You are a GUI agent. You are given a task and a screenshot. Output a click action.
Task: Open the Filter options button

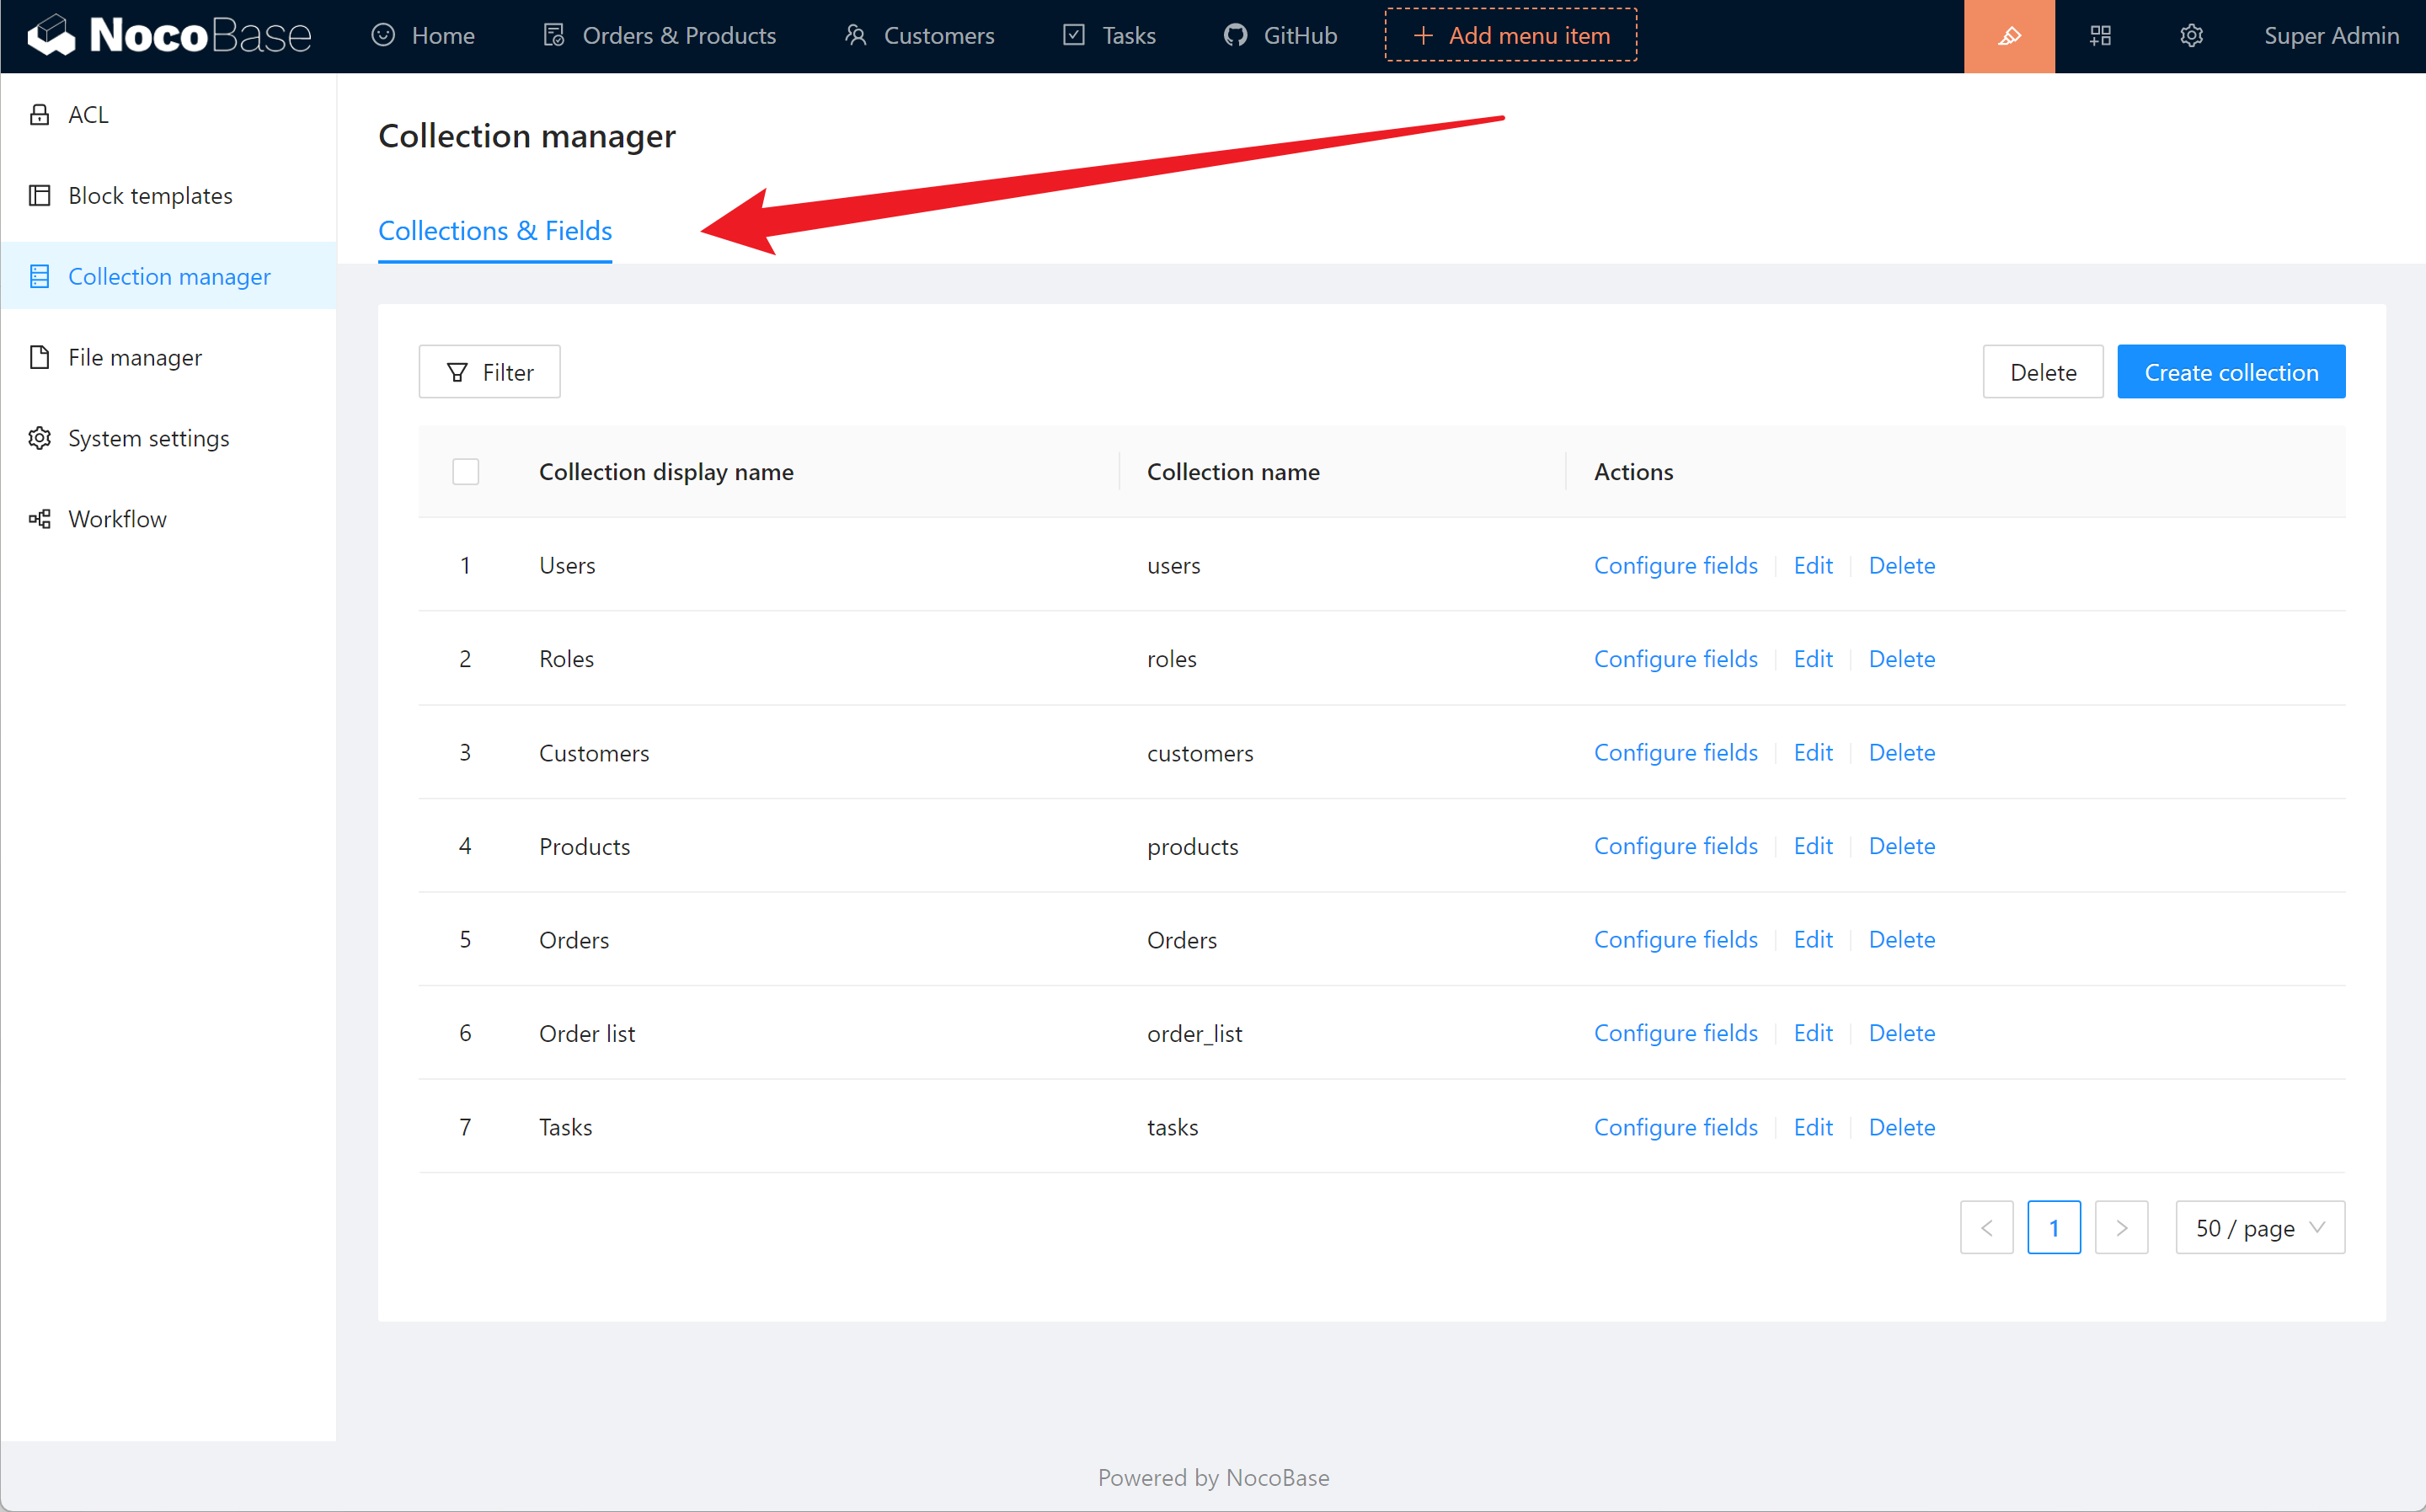(x=489, y=372)
